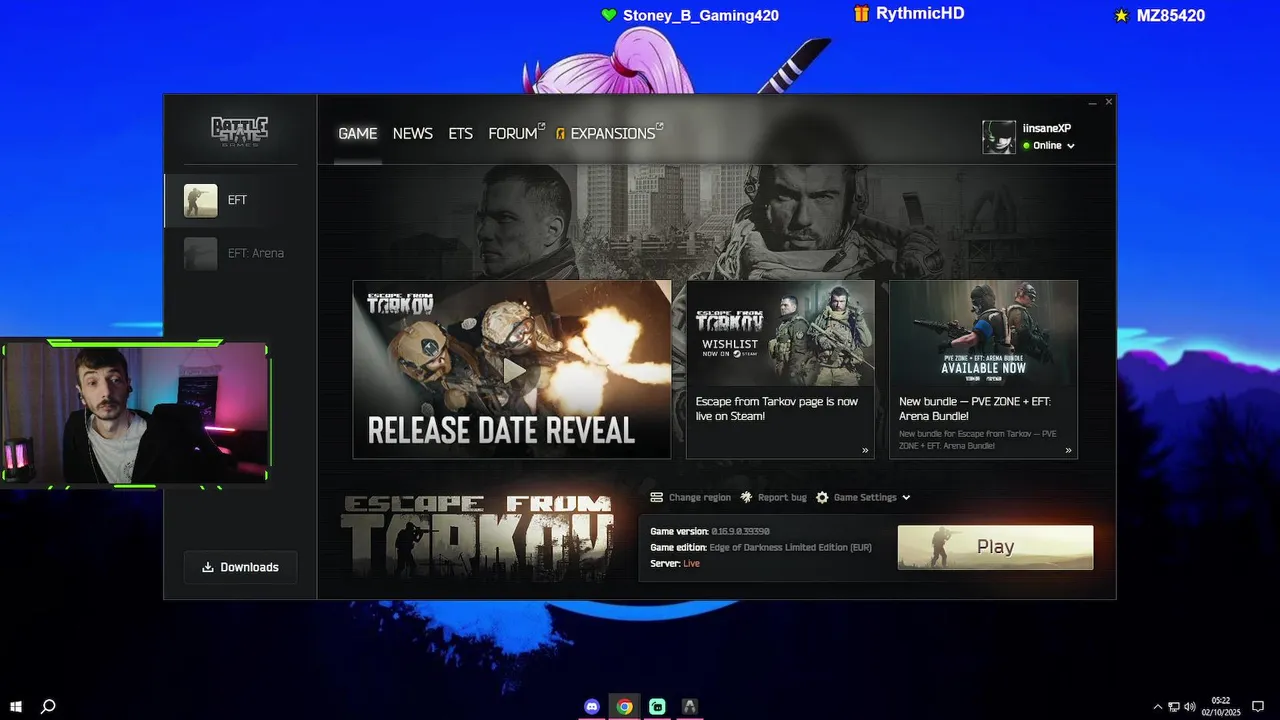1280x720 pixels.
Task: Click the Change region server icon
Action: coord(656,497)
